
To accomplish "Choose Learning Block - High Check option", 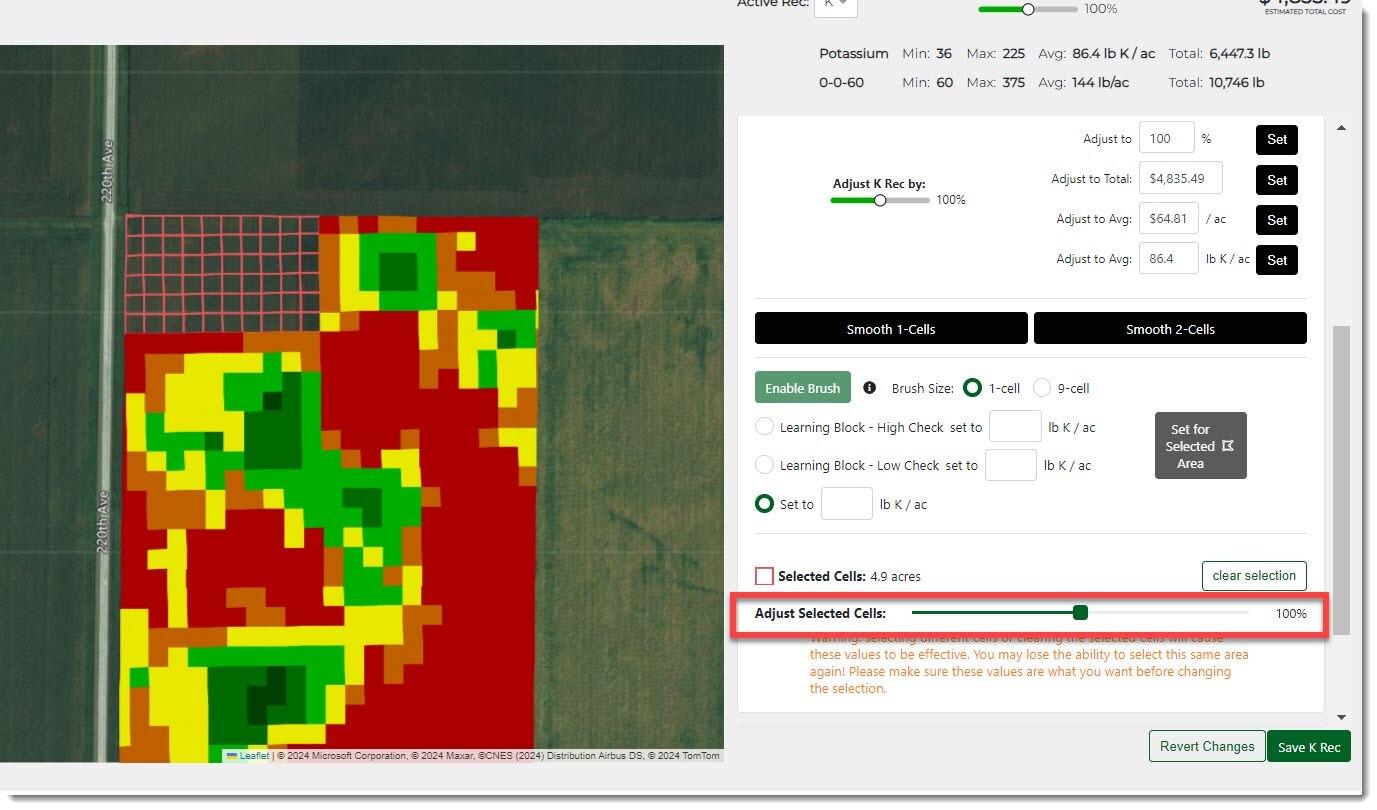I will pyautogui.click(x=765, y=427).
